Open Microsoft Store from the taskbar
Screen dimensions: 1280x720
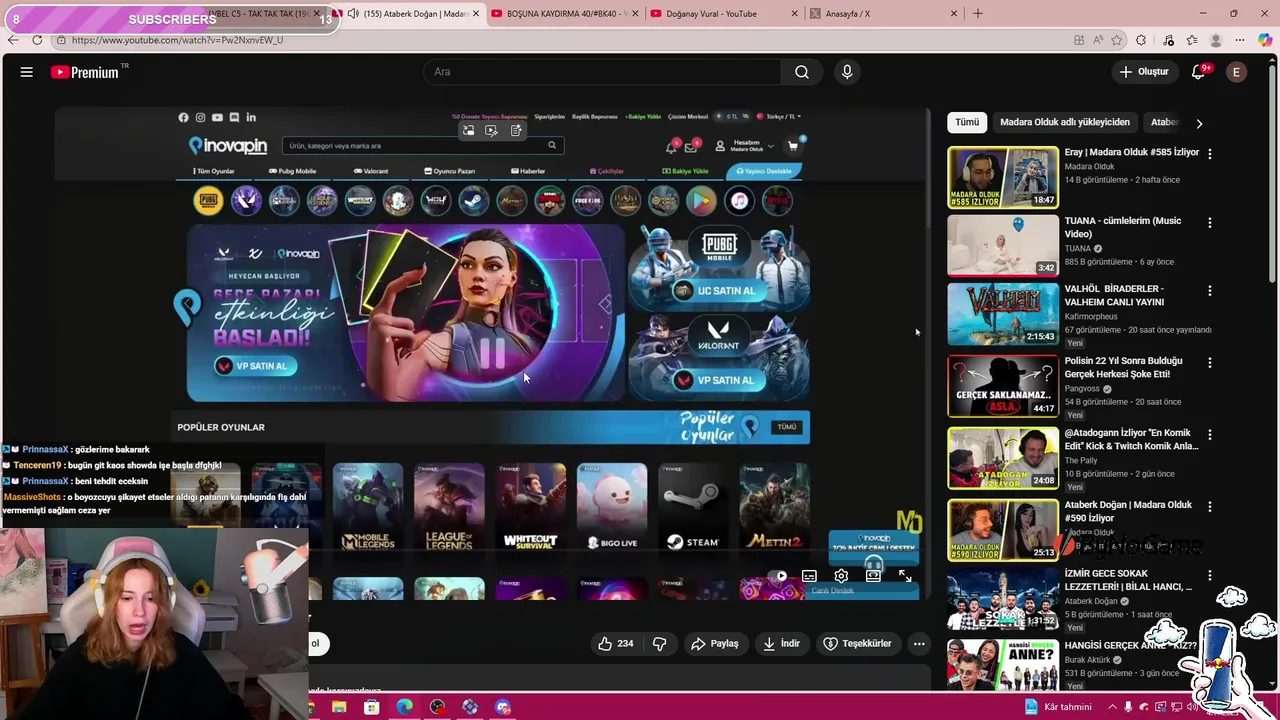click(x=372, y=707)
